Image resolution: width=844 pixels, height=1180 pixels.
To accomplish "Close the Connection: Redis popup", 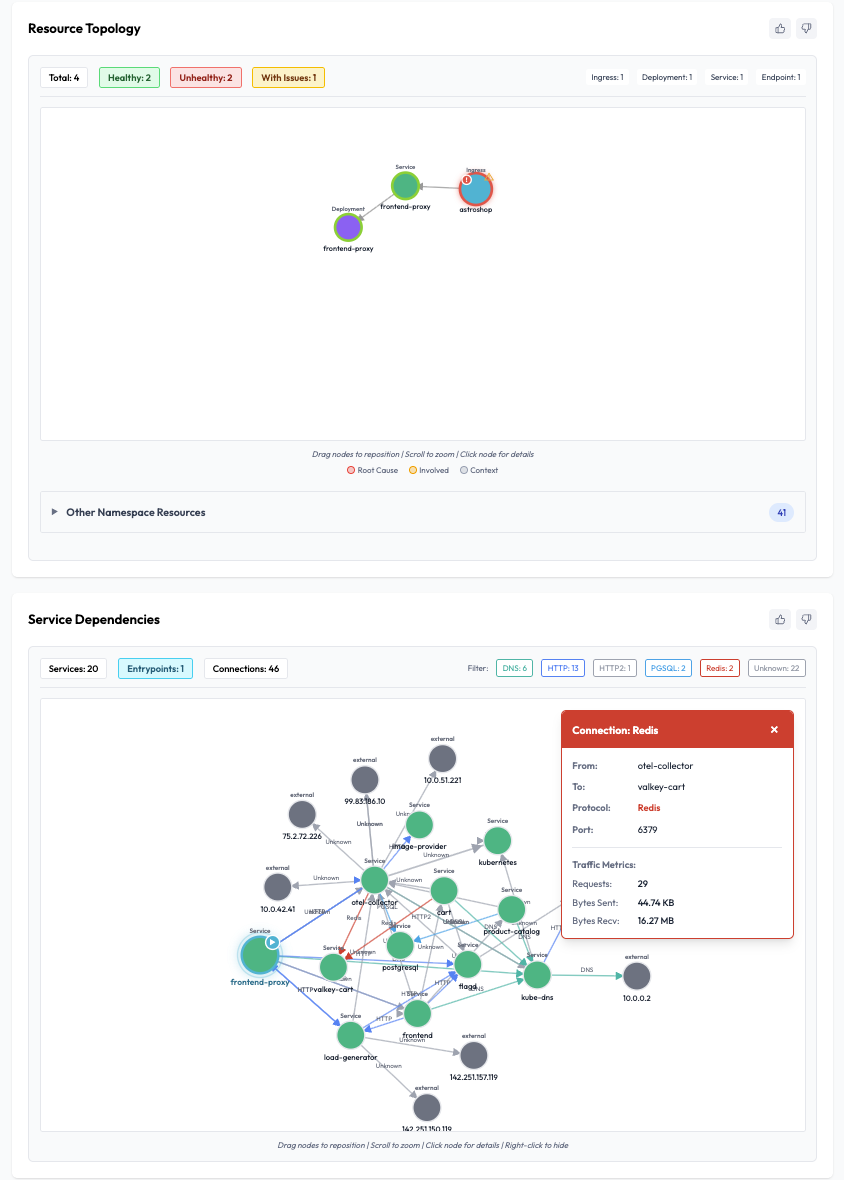I will (774, 730).
